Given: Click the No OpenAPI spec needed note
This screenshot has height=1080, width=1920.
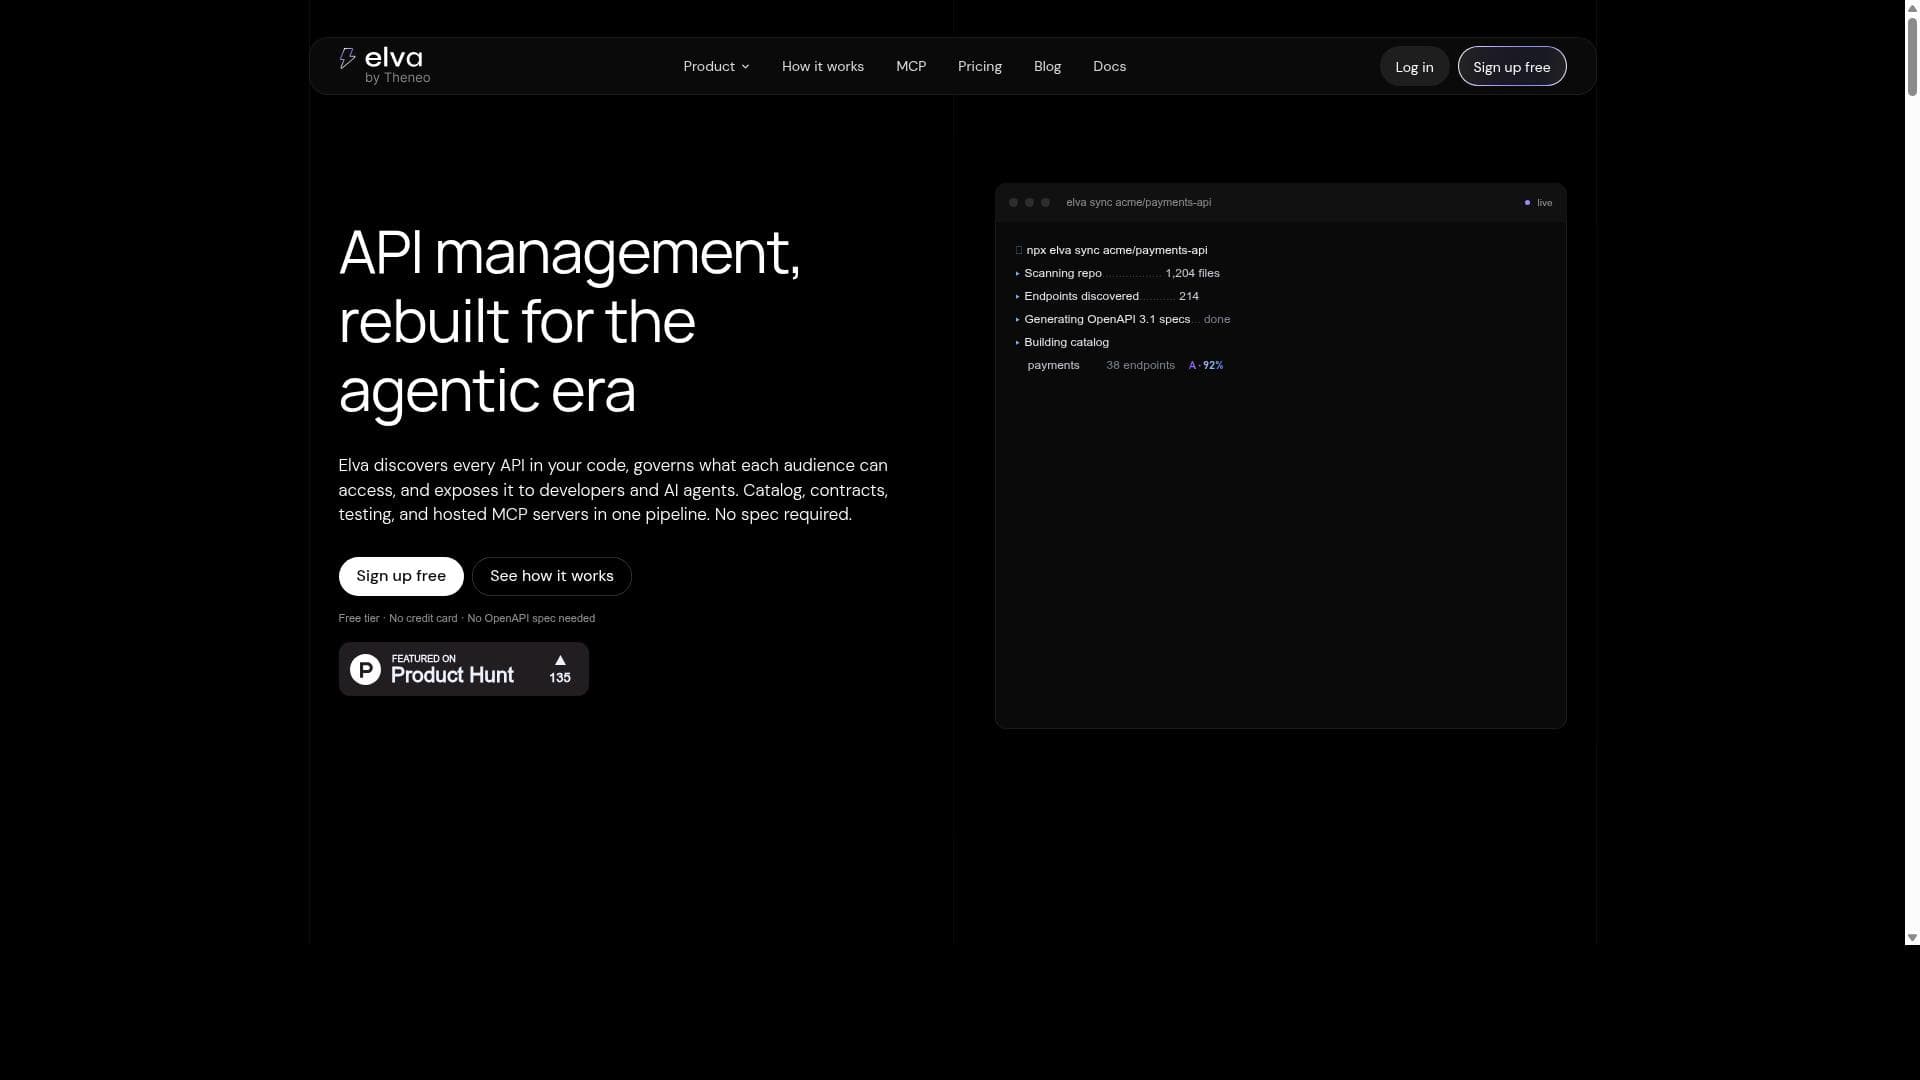Looking at the screenshot, I should [x=531, y=618].
